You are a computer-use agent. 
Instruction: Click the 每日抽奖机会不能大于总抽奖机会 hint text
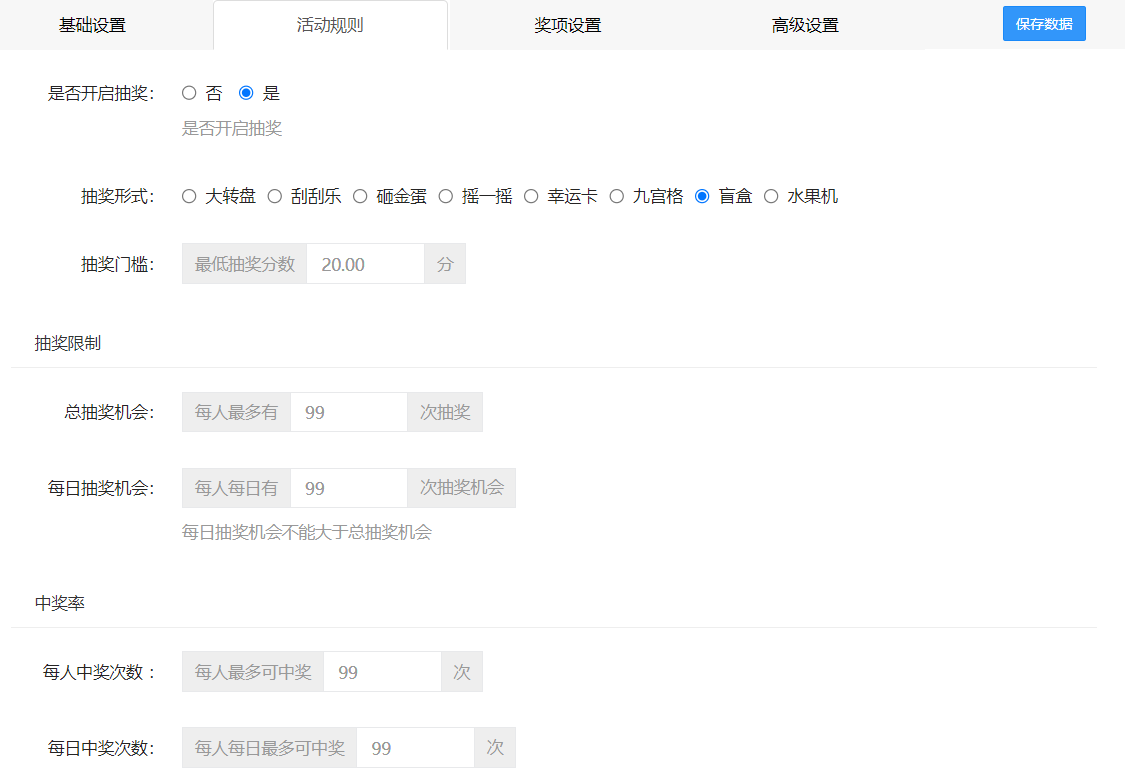point(306,532)
